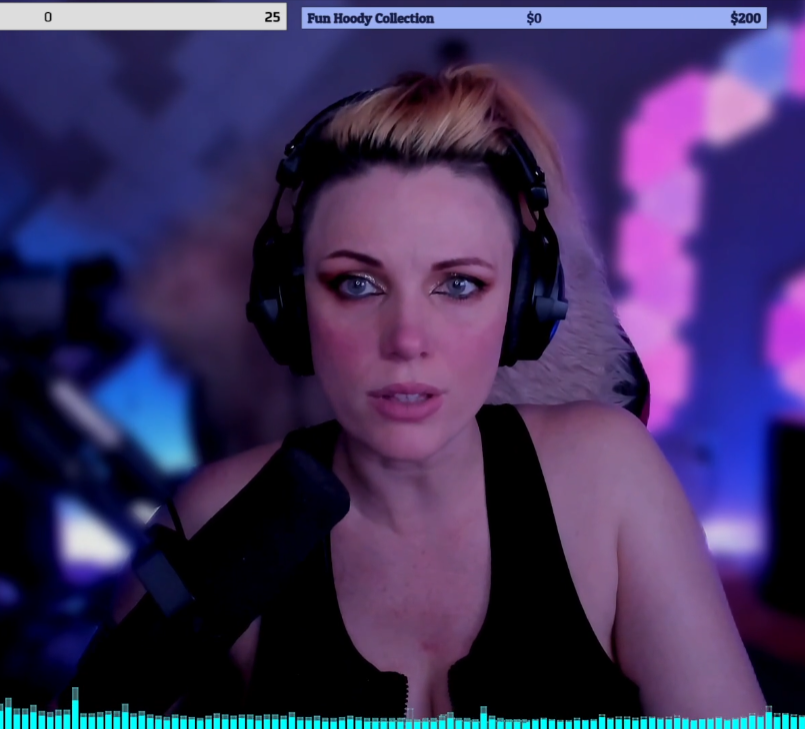Click the grey counter bar showing 0 and 25
Viewport: 805px width, 729px height.
click(x=143, y=17)
